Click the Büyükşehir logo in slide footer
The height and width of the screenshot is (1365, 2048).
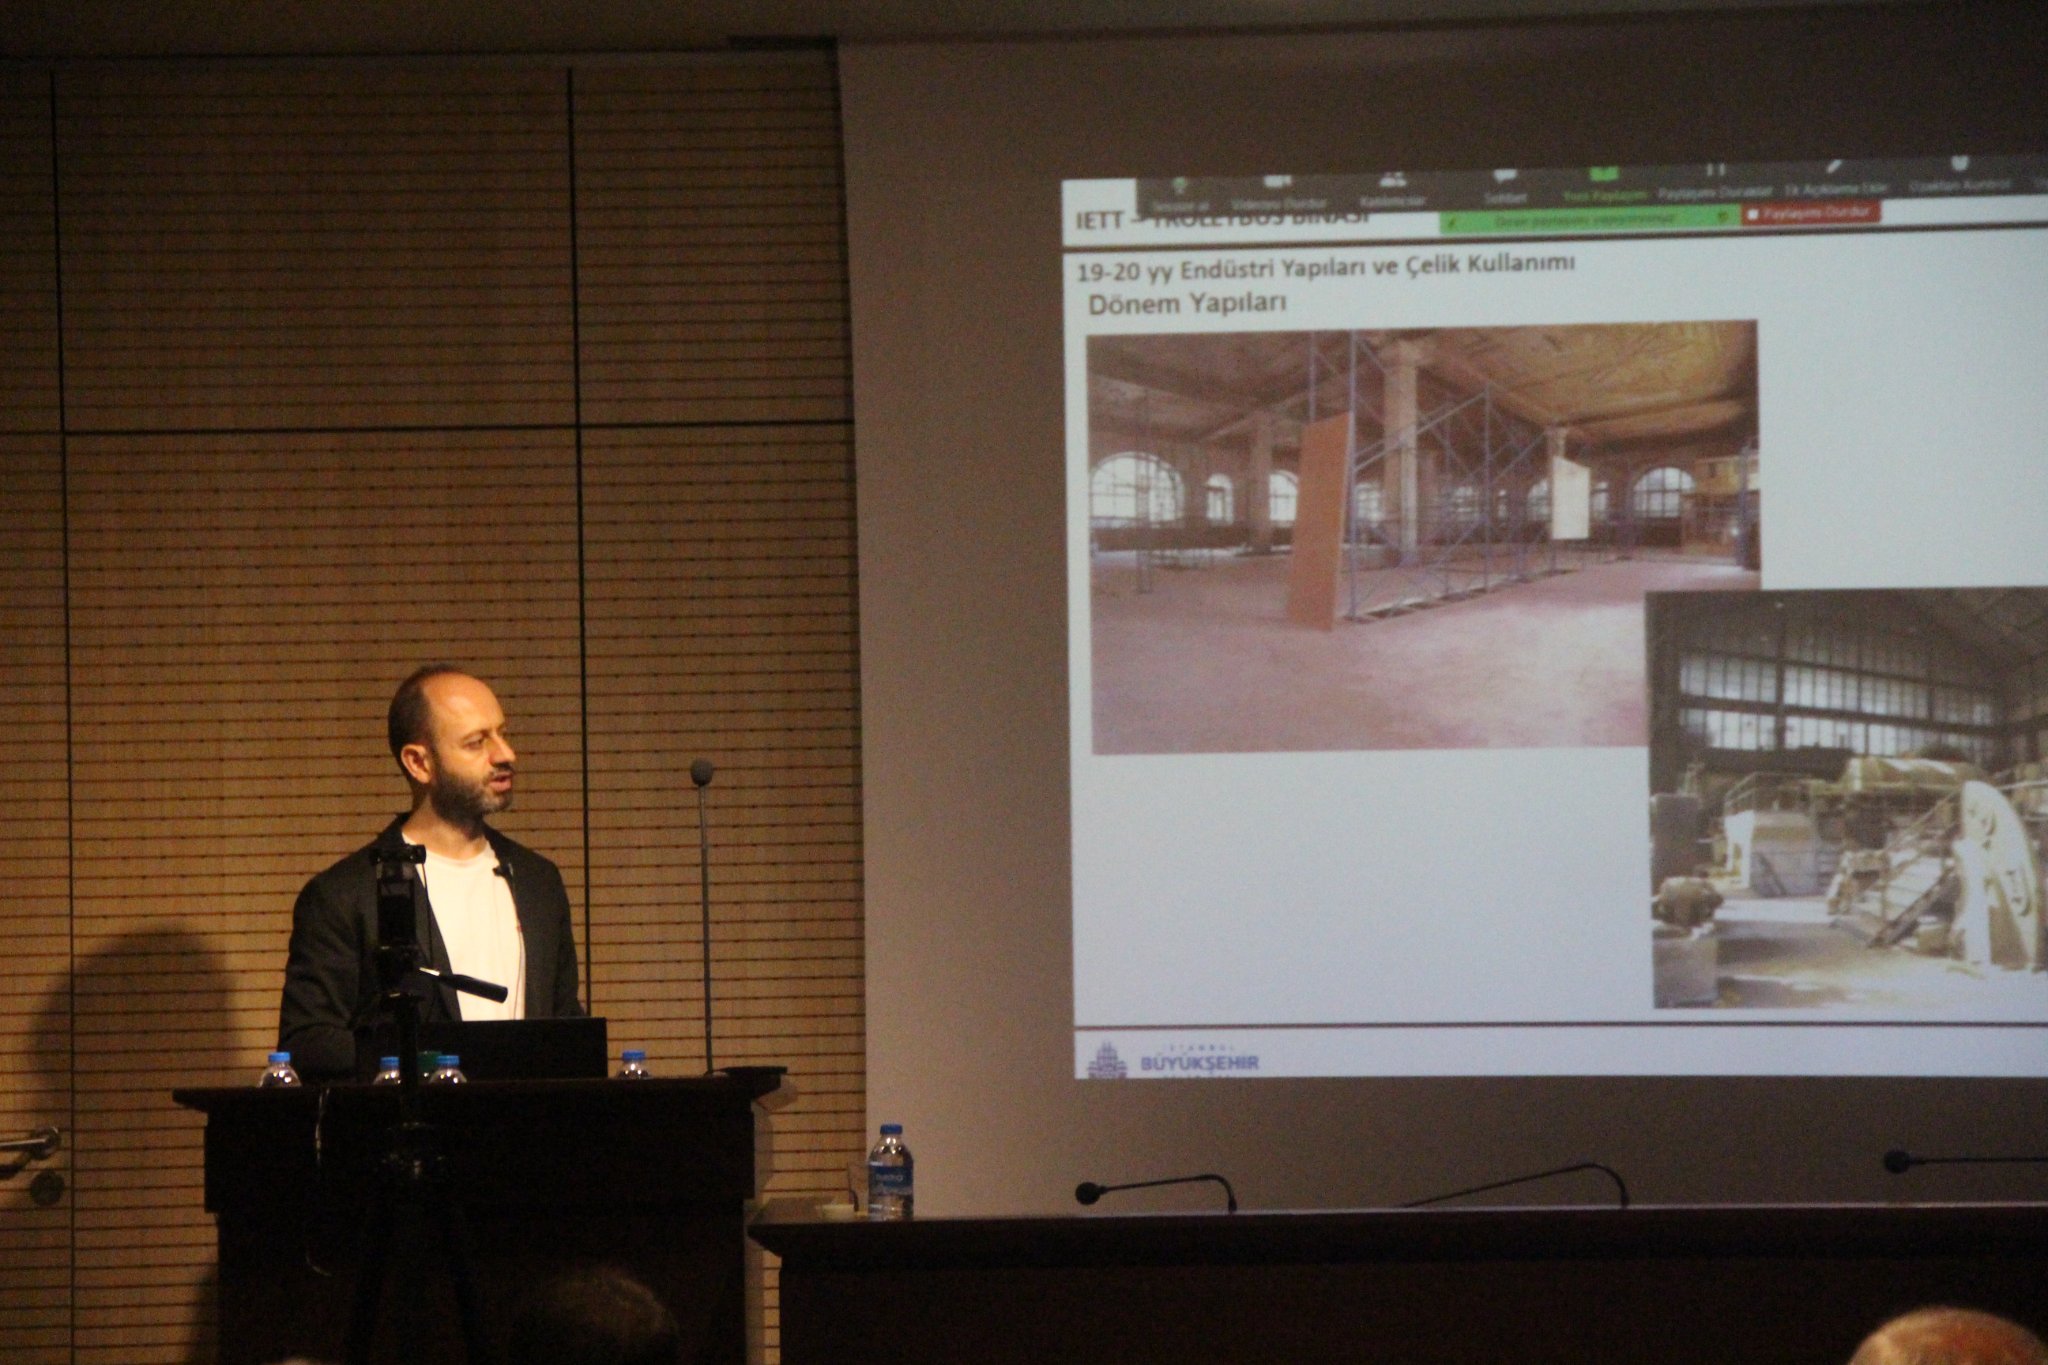(x=1173, y=1060)
